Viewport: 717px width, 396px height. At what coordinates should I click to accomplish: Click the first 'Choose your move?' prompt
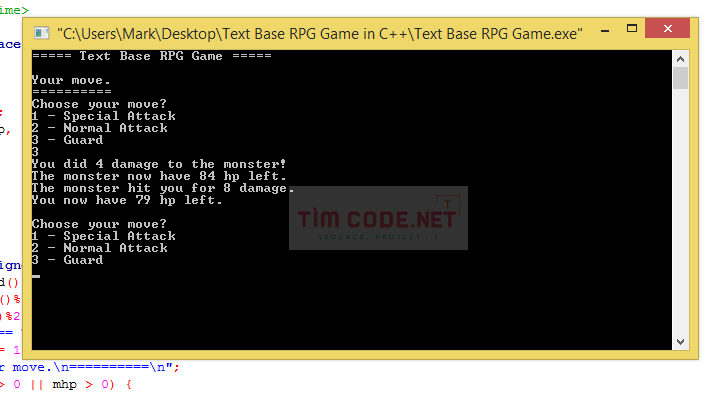pyautogui.click(x=99, y=104)
